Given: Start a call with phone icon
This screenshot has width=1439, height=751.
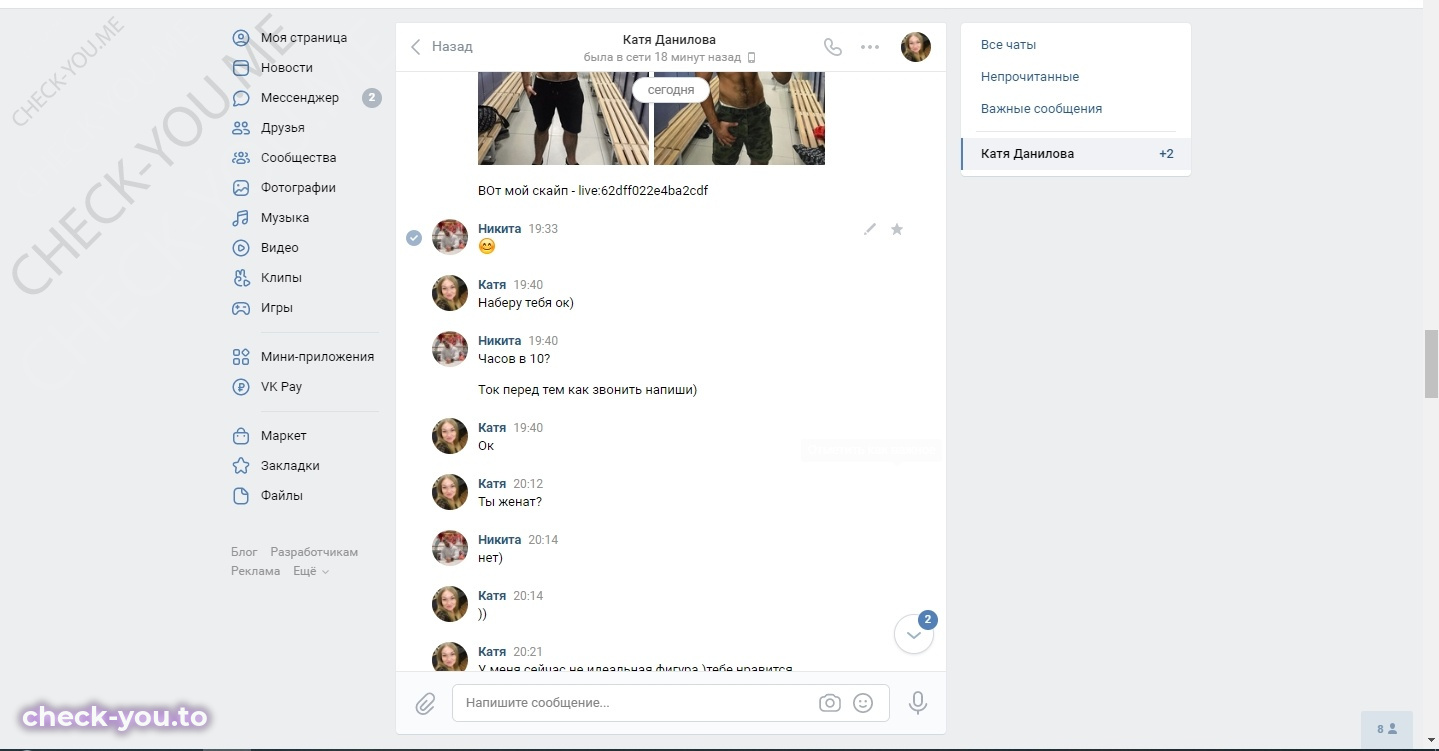Looking at the screenshot, I should 832,47.
